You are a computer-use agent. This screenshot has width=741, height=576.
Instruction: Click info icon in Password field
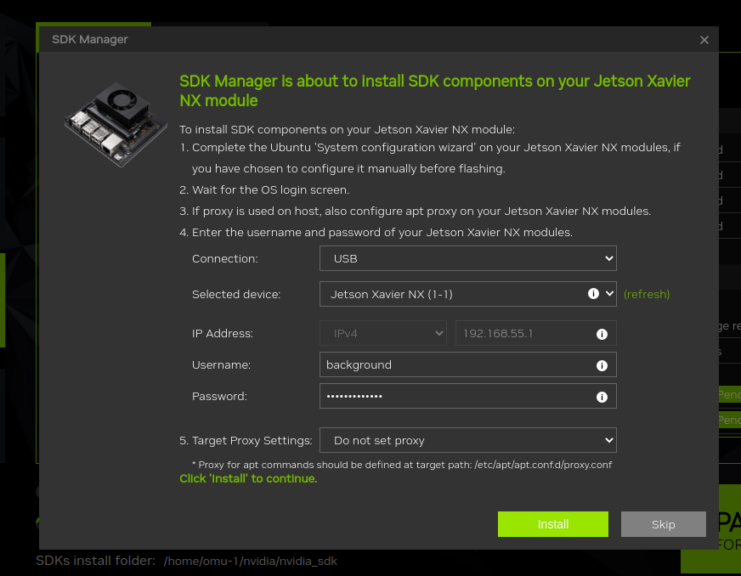tap(602, 397)
